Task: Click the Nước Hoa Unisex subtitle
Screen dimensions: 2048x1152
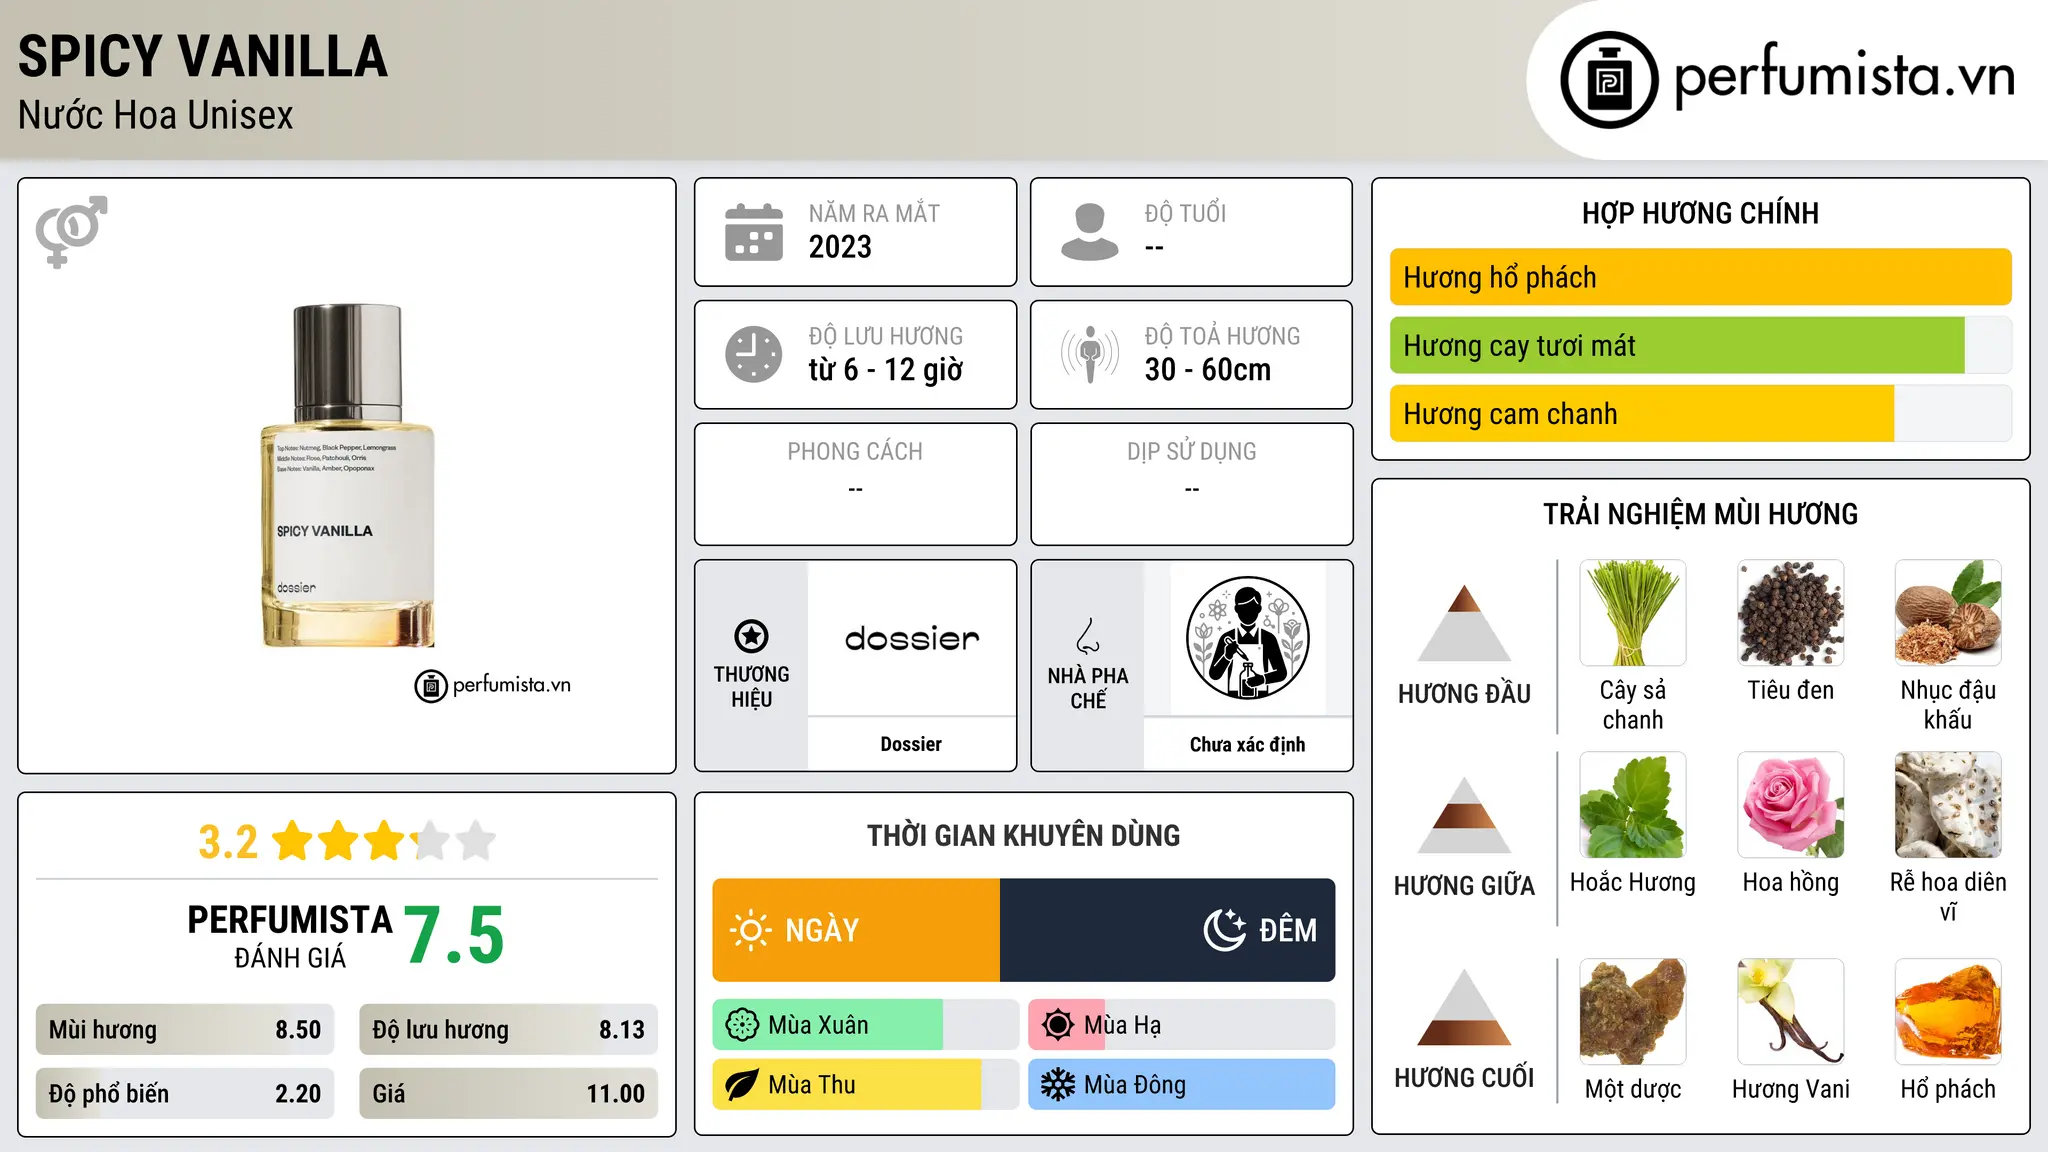Action: (x=156, y=116)
